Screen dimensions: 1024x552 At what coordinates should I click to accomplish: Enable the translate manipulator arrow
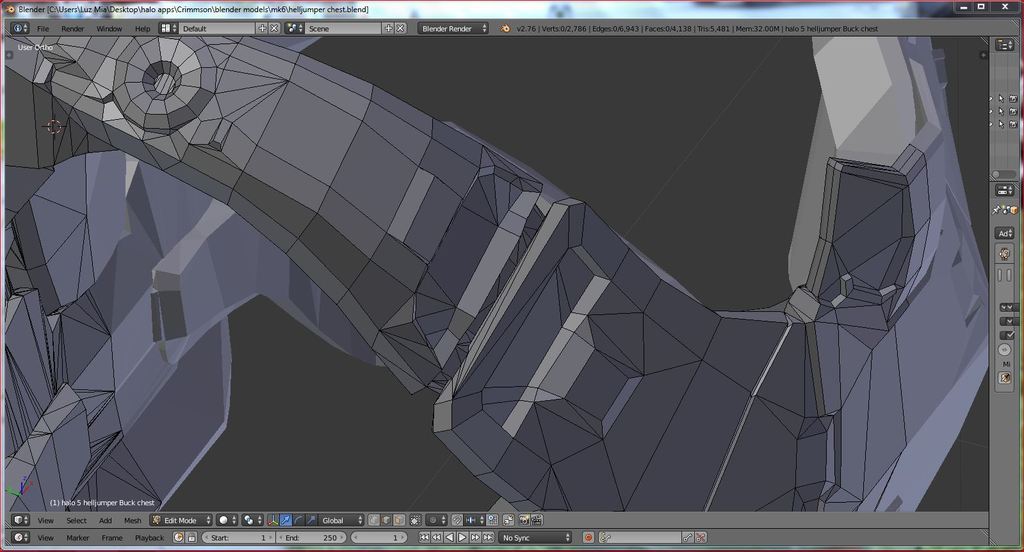[x=286, y=520]
